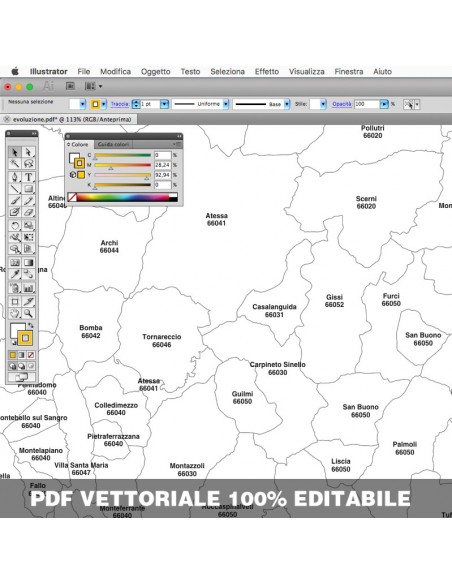The image size is (452, 584).
Task: Select the Width tool
Action: click(15, 237)
